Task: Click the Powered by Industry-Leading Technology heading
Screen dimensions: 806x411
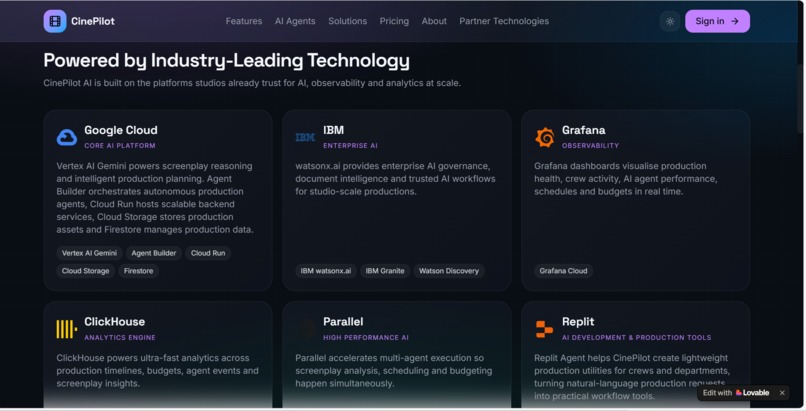Action: tap(226, 61)
